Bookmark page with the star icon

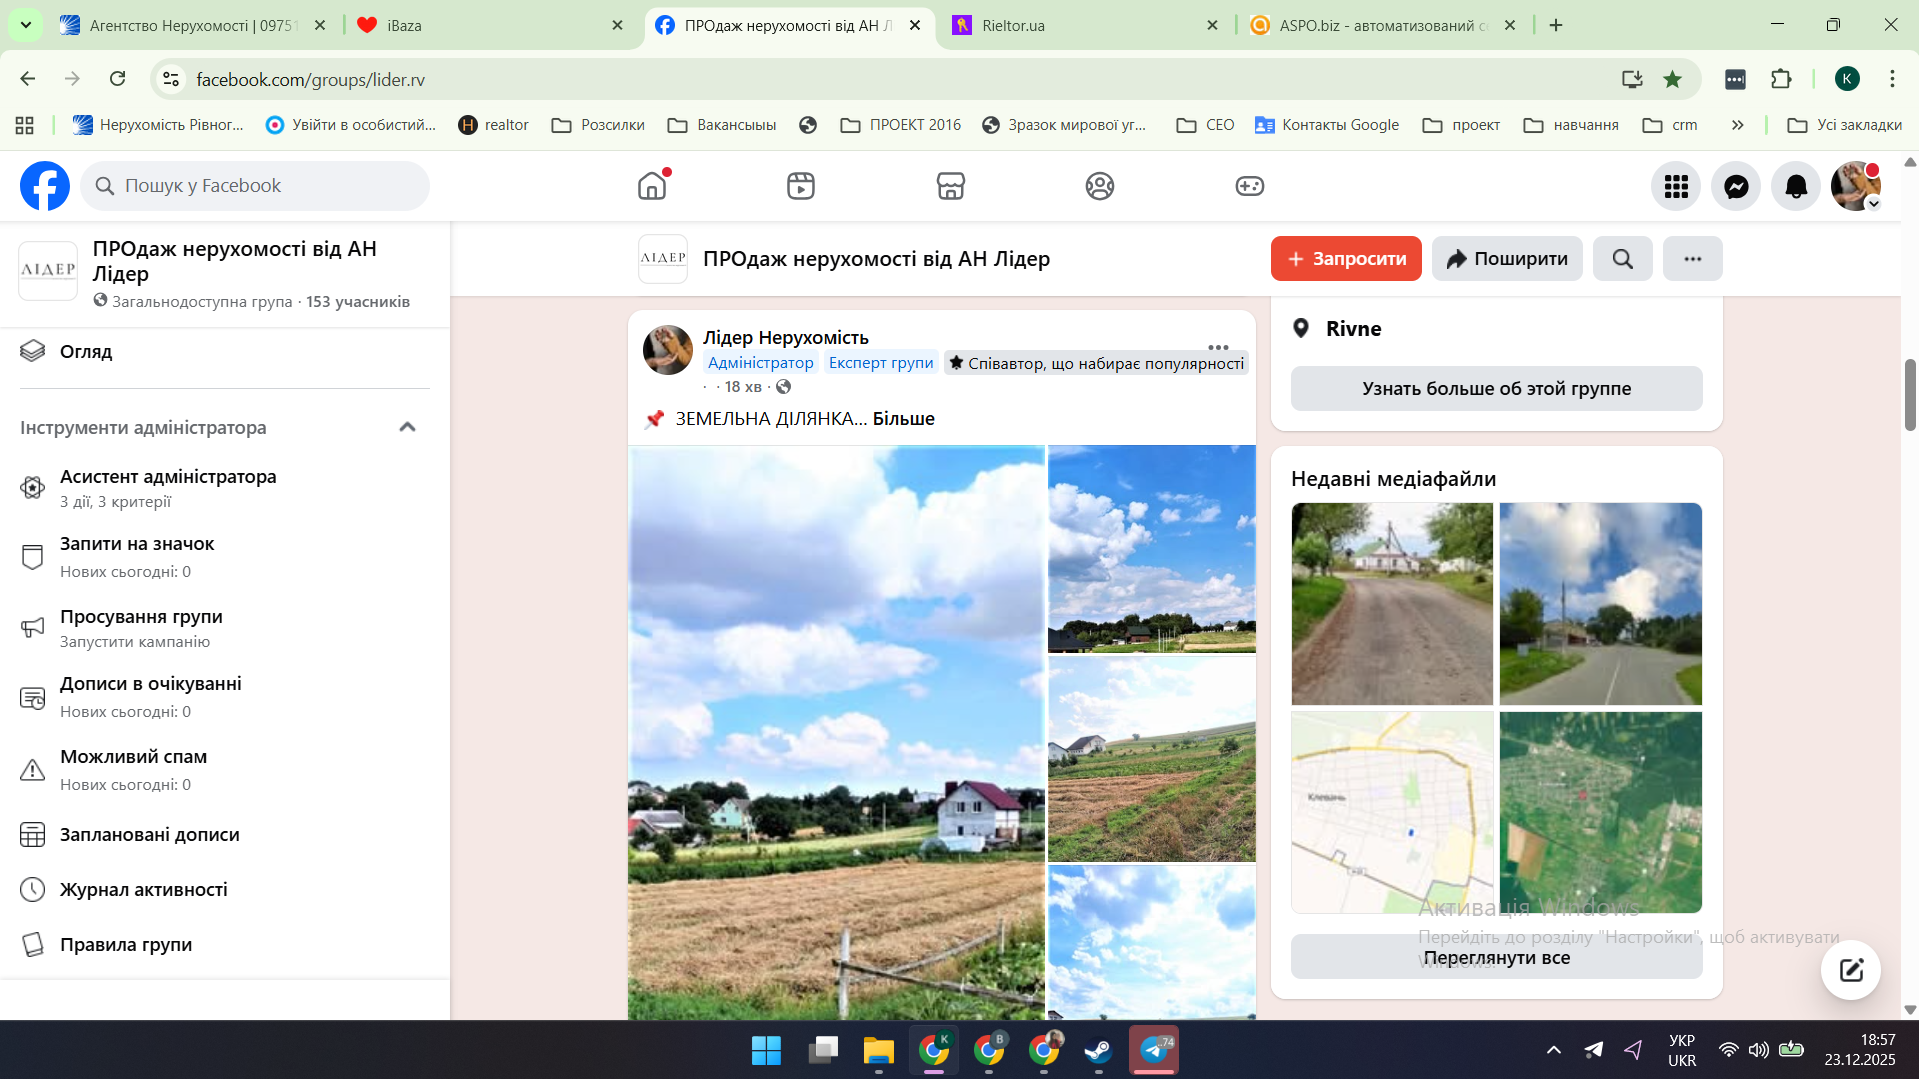pyautogui.click(x=1672, y=79)
